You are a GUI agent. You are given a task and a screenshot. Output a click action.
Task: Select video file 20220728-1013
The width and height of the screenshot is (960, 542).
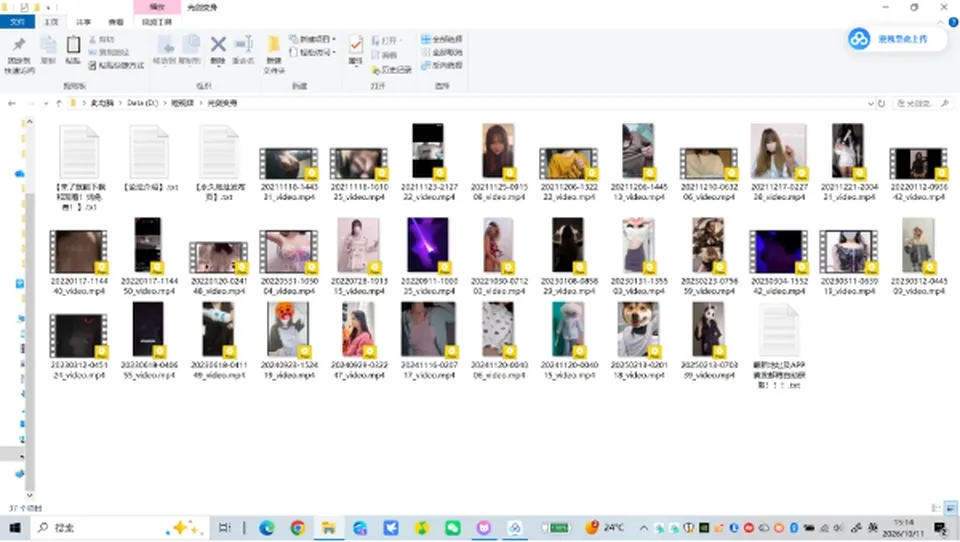coord(359,257)
